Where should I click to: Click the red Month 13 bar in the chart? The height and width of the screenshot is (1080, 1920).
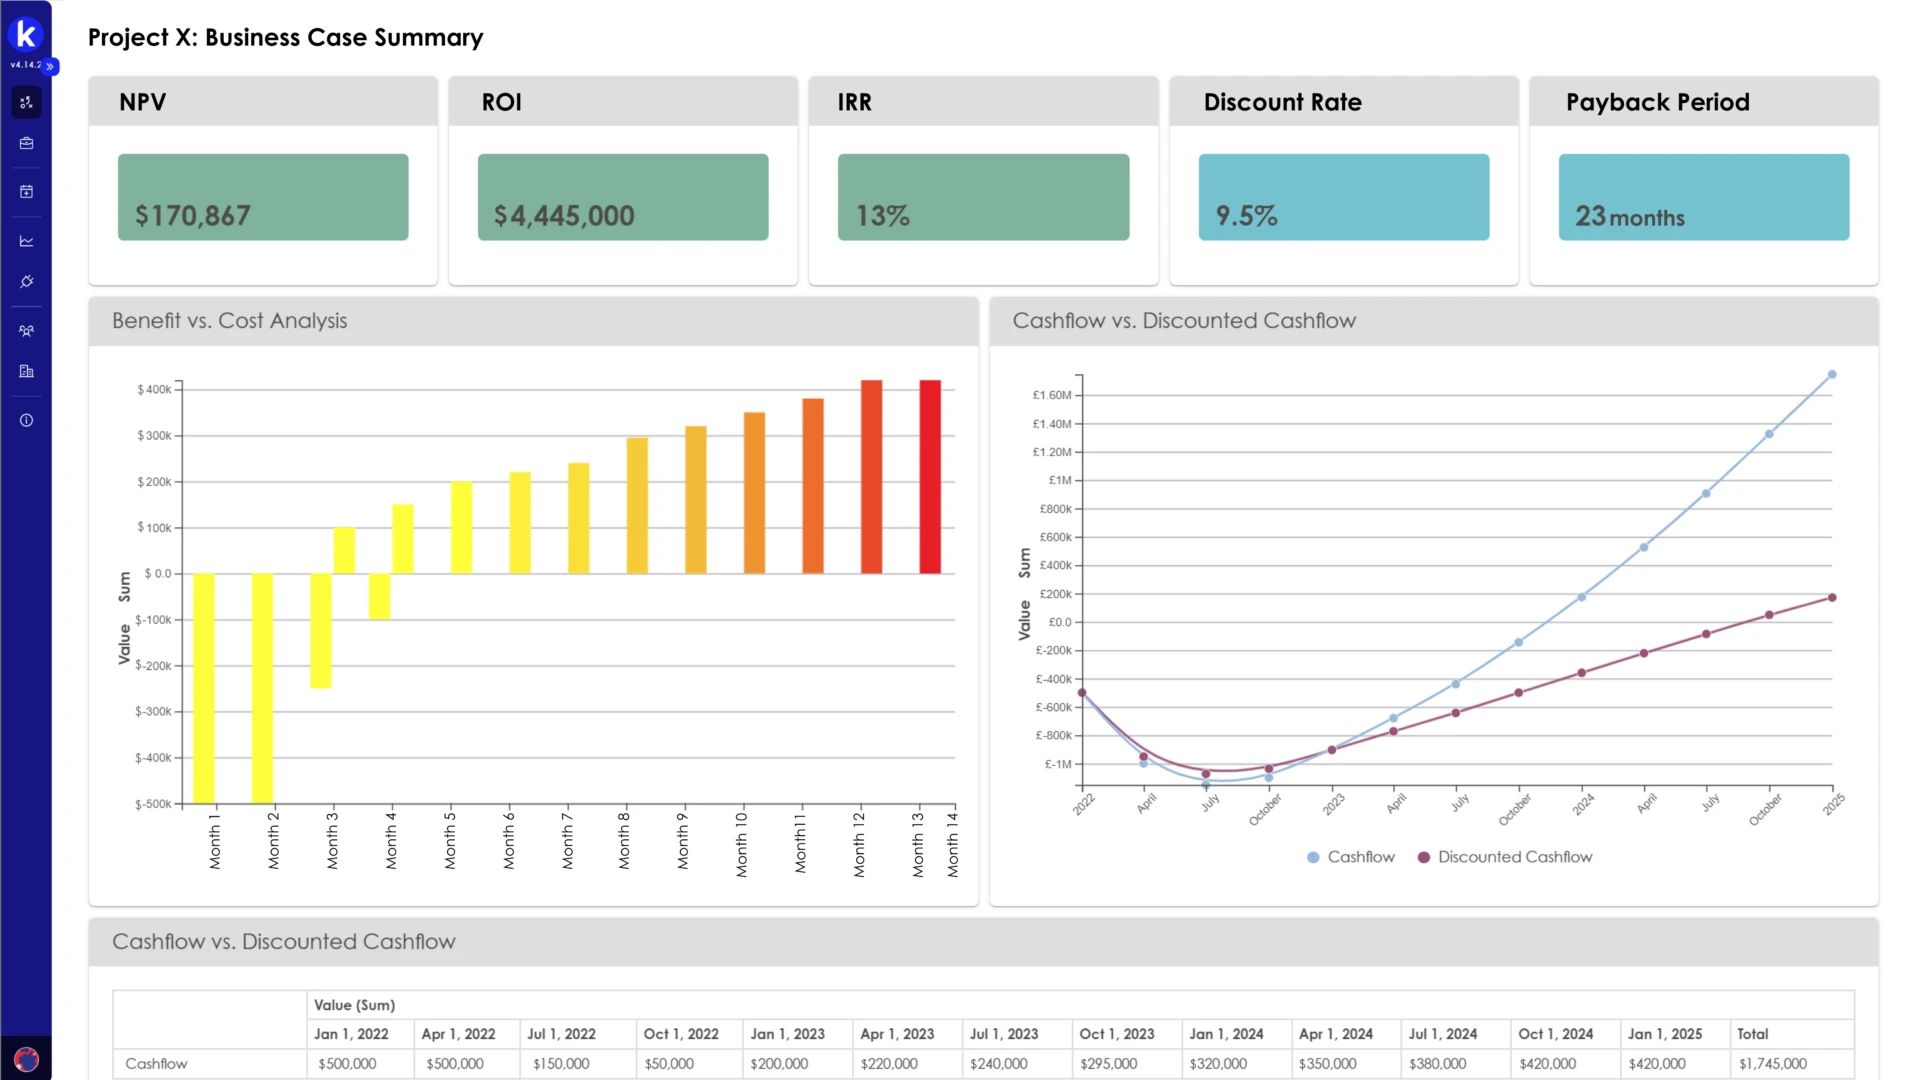point(930,477)
